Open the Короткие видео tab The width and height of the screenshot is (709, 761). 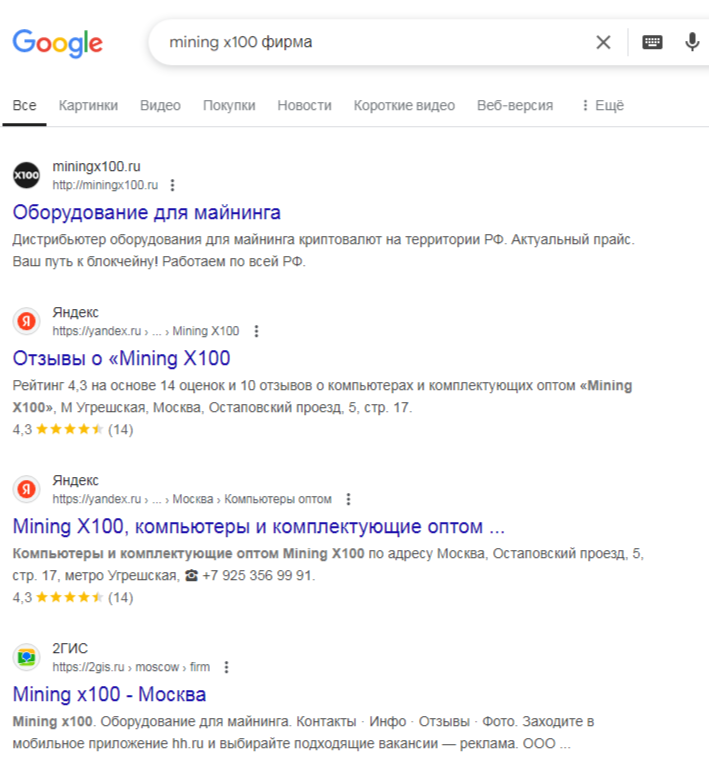(404, 105)
